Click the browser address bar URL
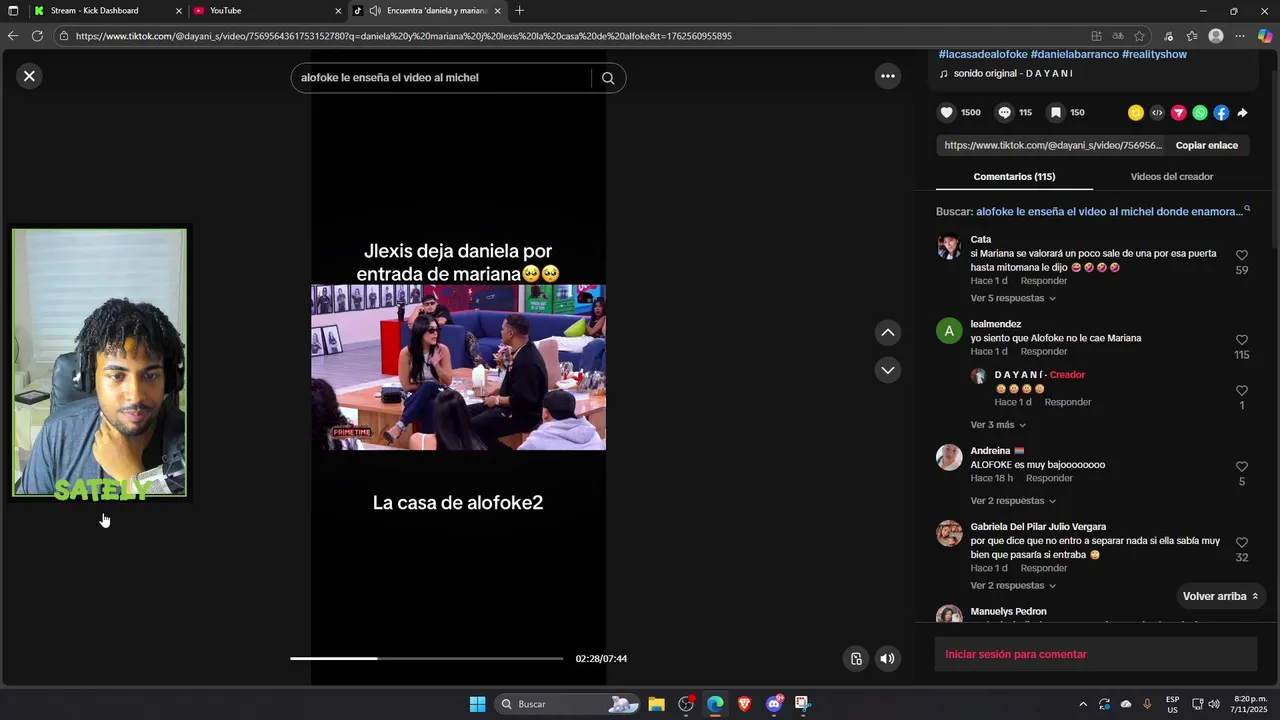Viewport: 1280px width, 720px height. click(403, 36)
